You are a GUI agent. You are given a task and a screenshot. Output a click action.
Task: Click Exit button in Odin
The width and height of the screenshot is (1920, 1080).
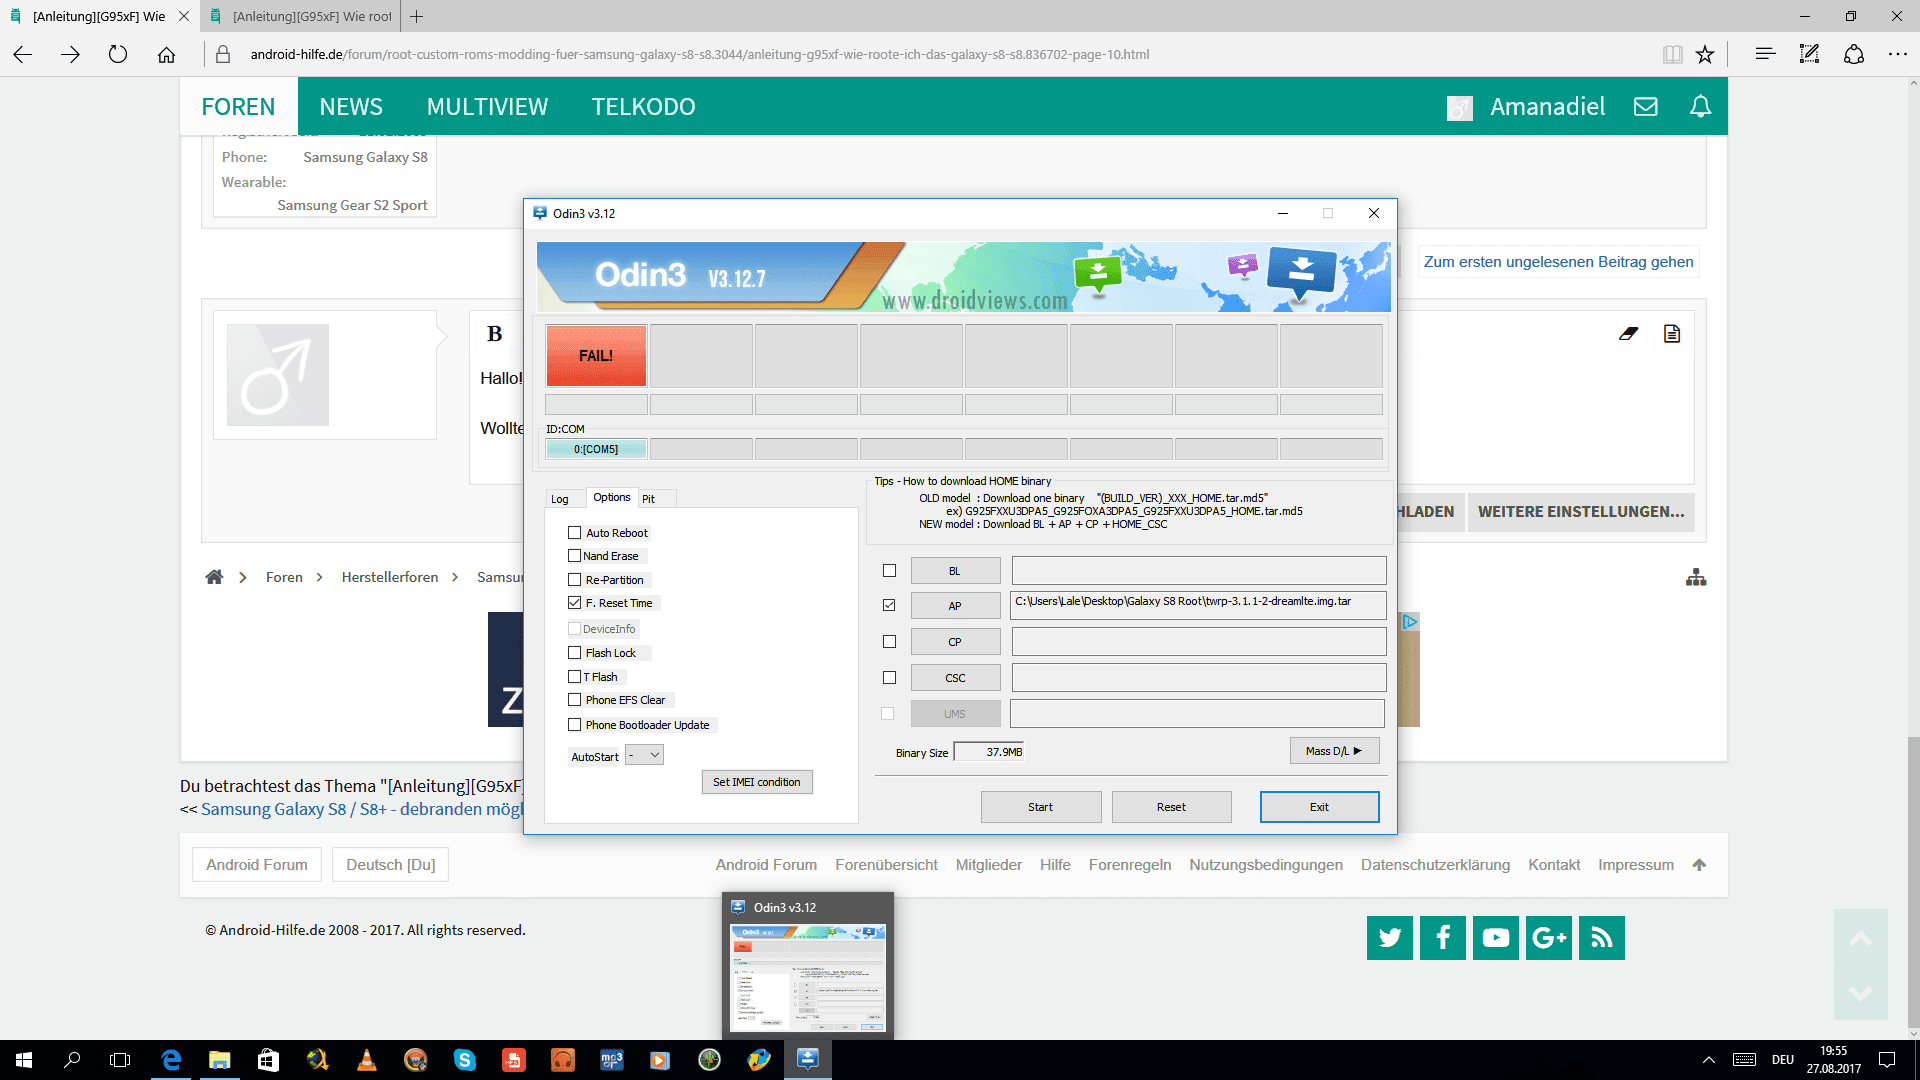click(x=1319, y=807)
